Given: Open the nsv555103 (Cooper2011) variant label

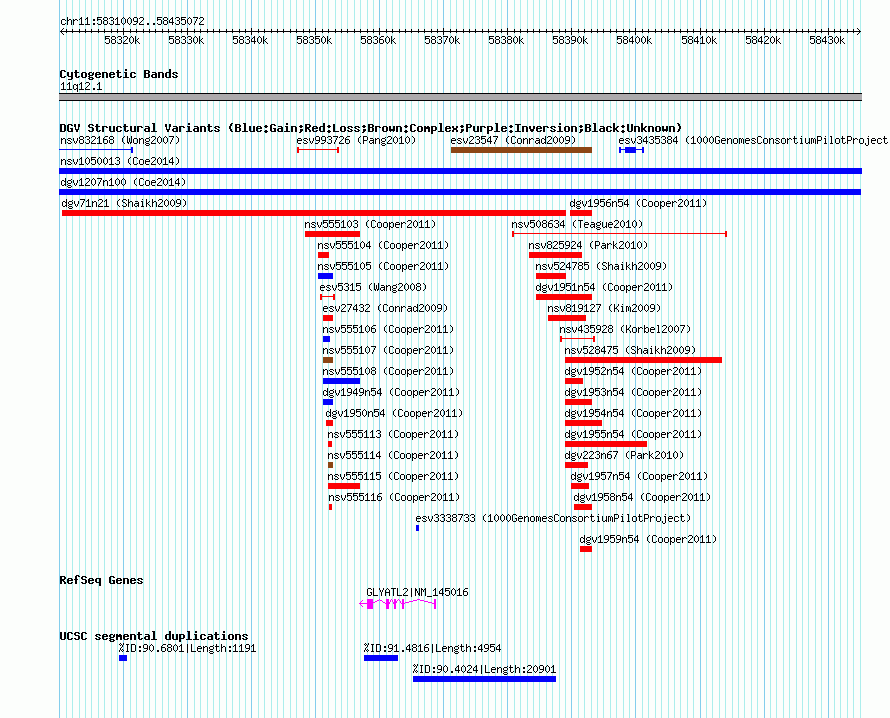Looking at the screenshot, I should 370,224.
